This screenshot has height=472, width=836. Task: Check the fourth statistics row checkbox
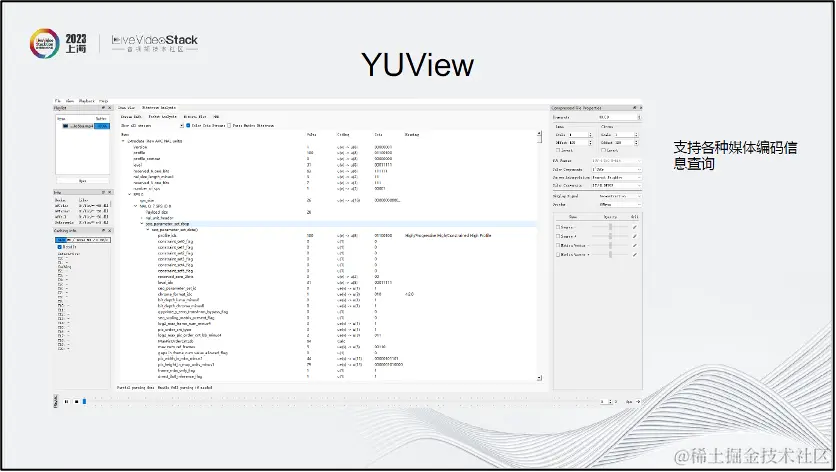coord(558,254)
